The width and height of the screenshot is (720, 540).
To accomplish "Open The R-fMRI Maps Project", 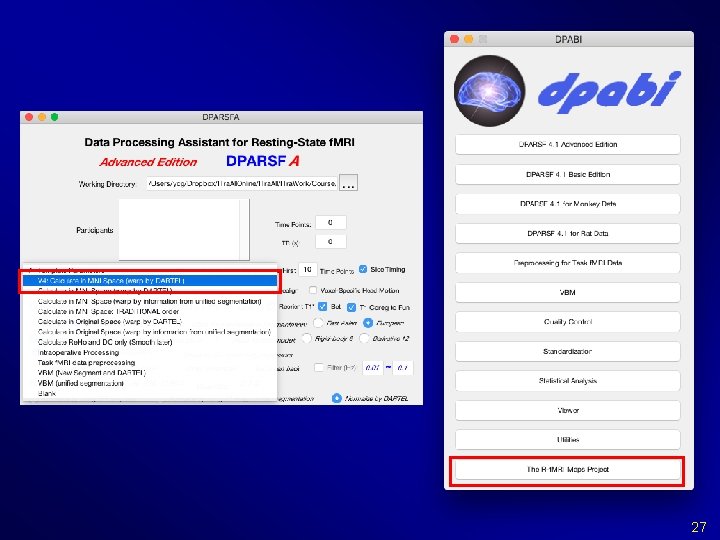I will coord(568,469).
